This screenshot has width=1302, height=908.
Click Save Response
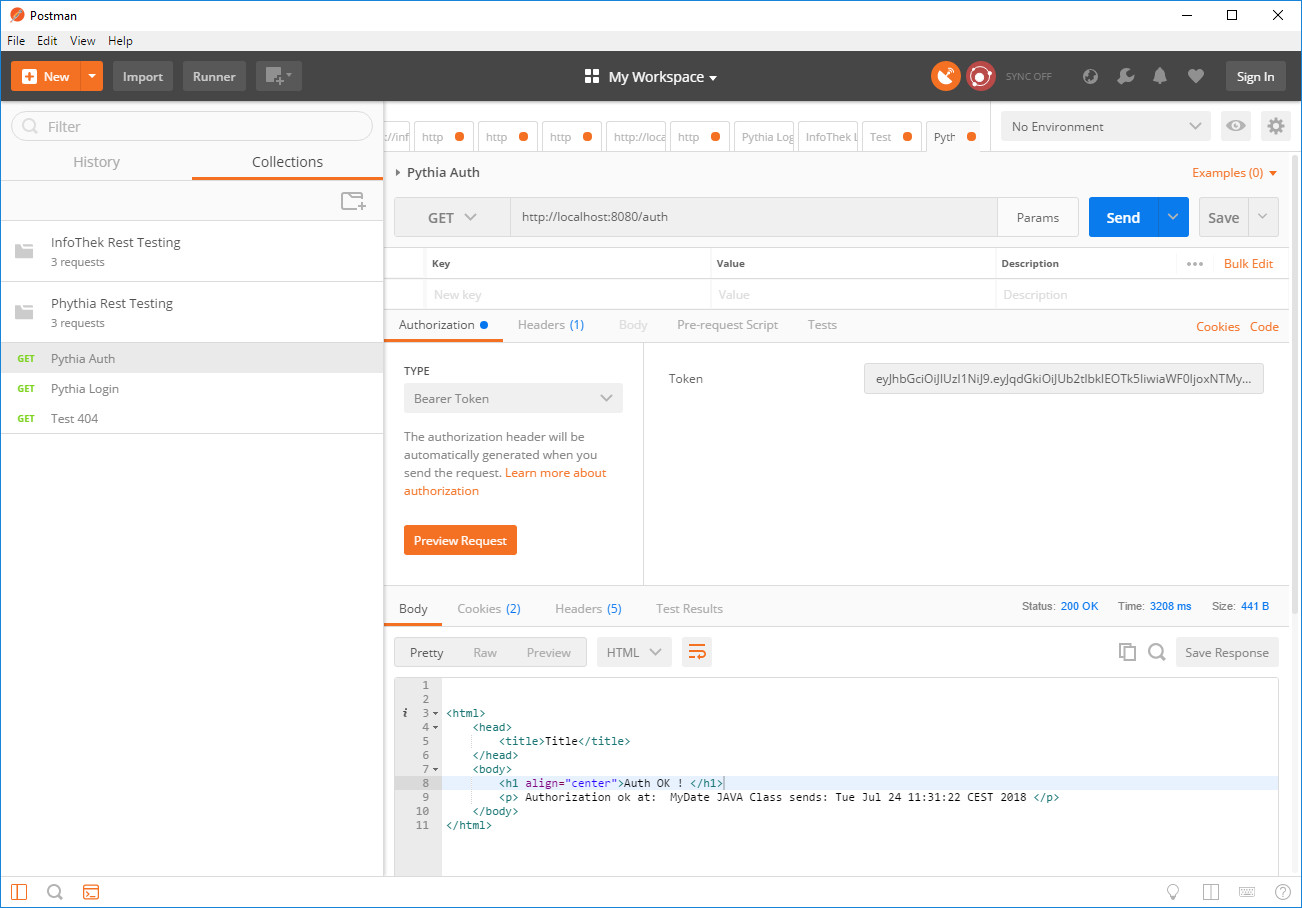point(1227,652)
